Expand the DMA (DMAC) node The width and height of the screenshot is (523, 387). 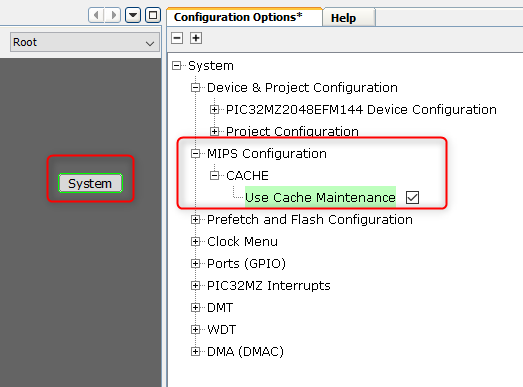click(x=195, y=352)
